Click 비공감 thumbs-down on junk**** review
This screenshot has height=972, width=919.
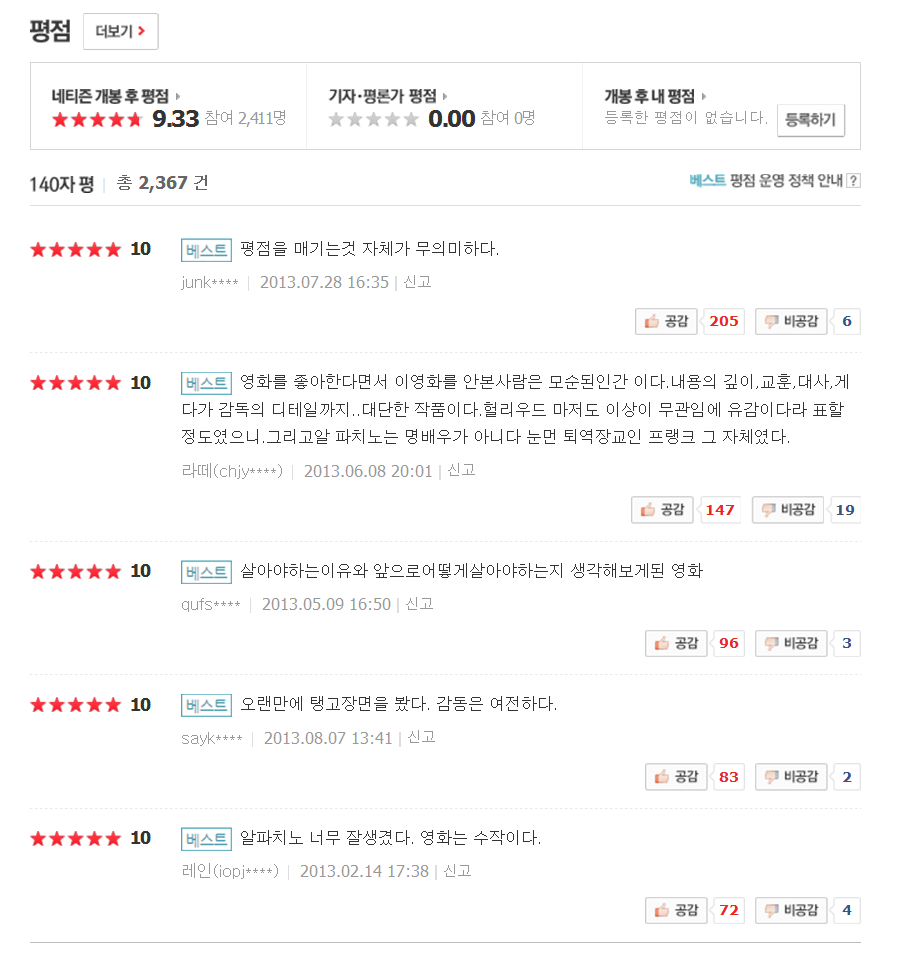tap(792, 321)
